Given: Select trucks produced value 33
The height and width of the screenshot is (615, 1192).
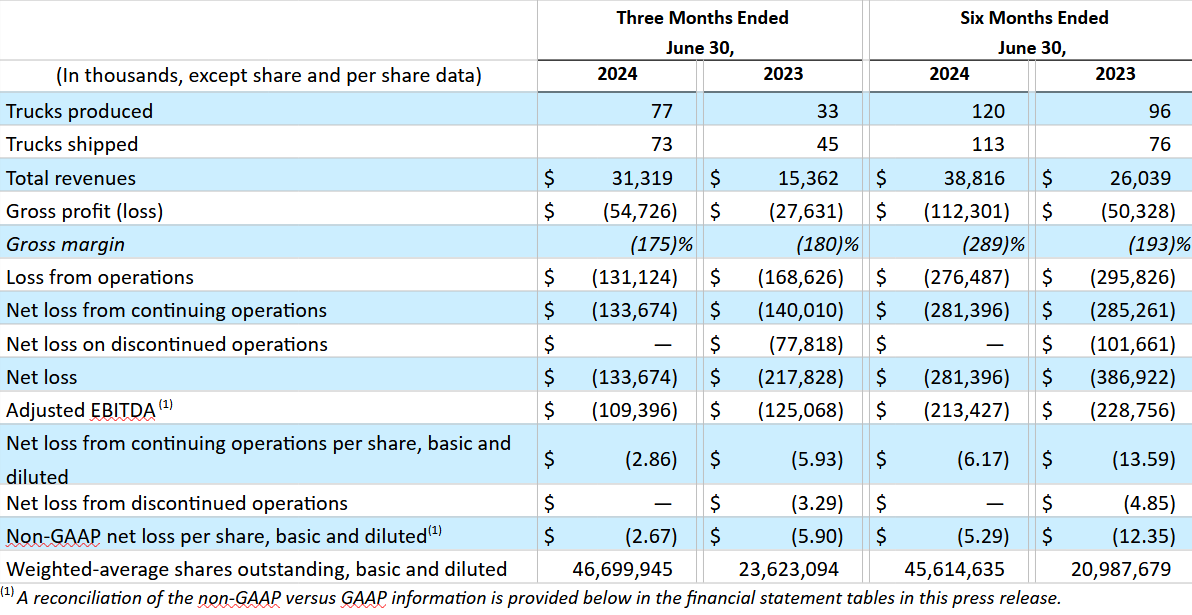Looking at the screenshot, I should click(827, 111).
